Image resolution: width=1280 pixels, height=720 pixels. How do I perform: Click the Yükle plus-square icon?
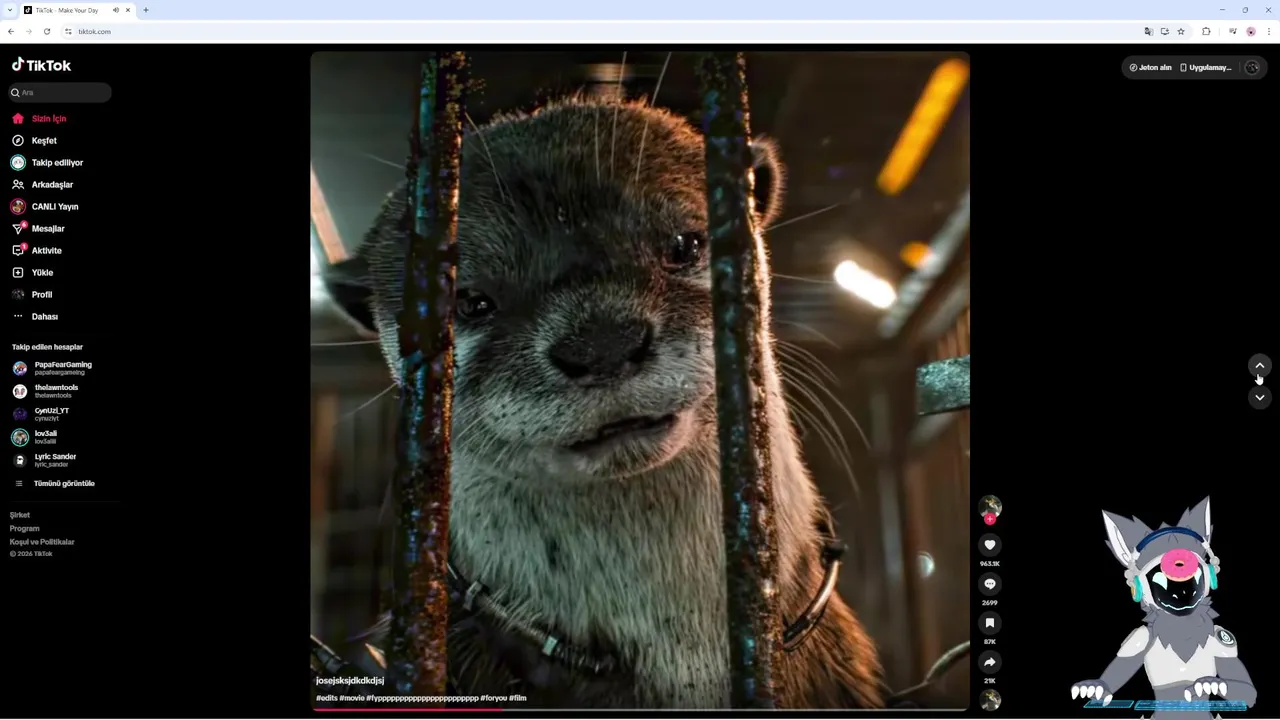[x=18, y=273]
